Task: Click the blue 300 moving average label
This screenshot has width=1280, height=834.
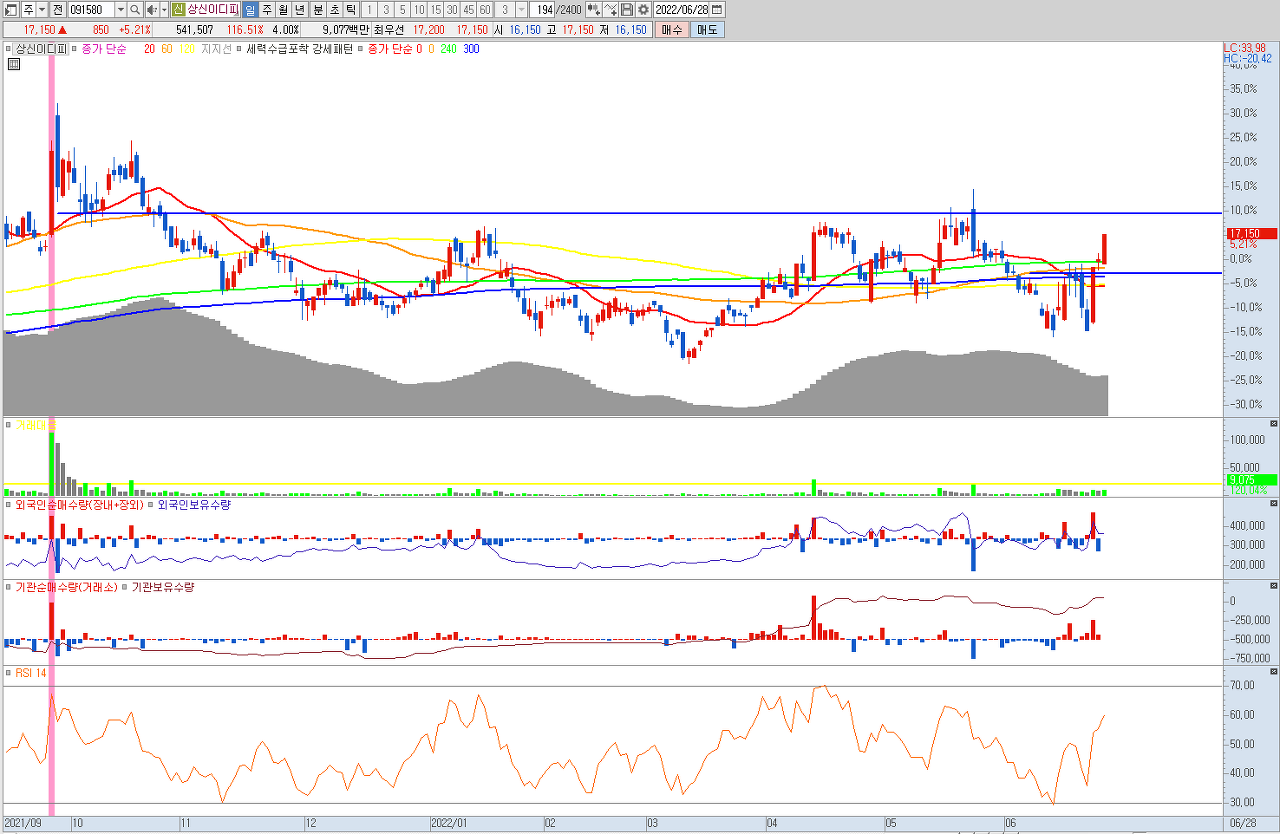Action: tap(471, 48)
